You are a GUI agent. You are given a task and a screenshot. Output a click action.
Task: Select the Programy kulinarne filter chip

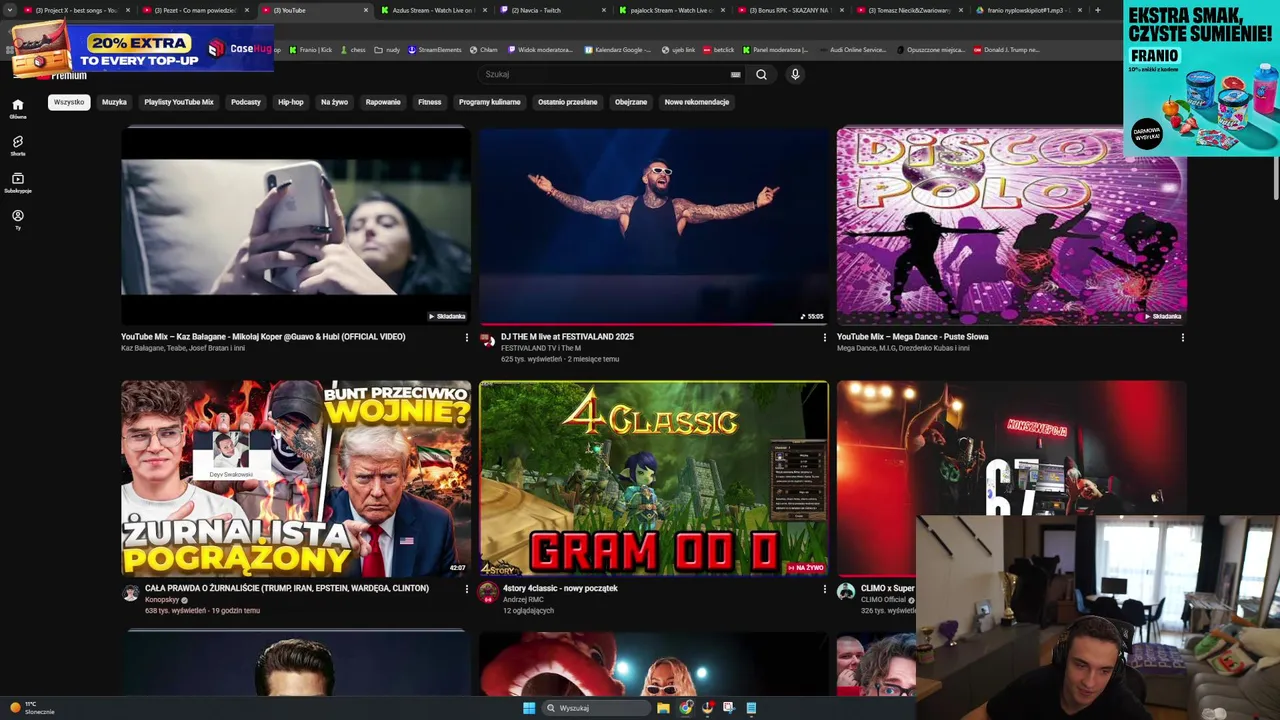point(490,102)
